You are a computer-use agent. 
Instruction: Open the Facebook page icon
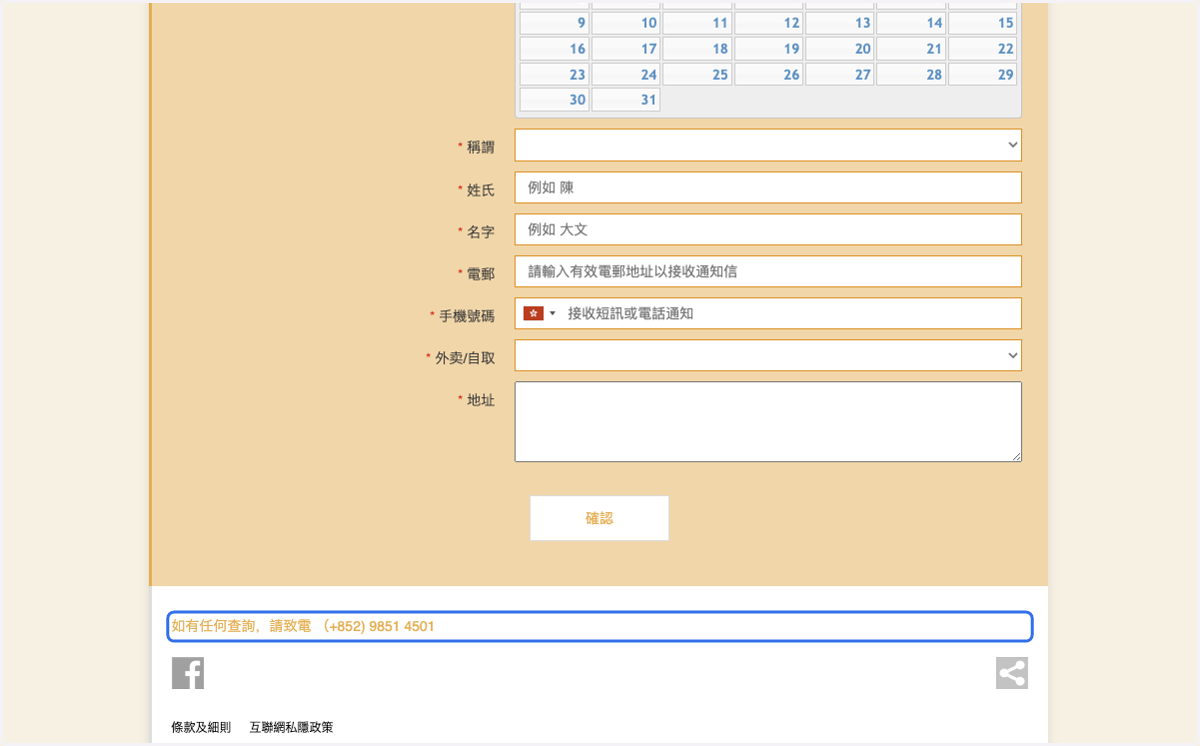(x=188, y=673)
